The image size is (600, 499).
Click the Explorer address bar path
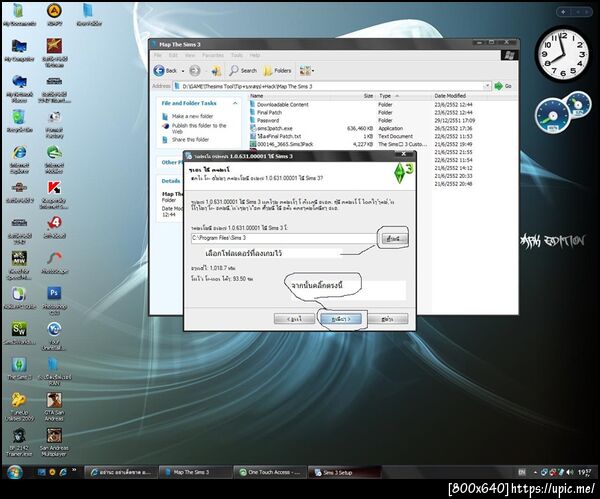click(x=329, y=86)
